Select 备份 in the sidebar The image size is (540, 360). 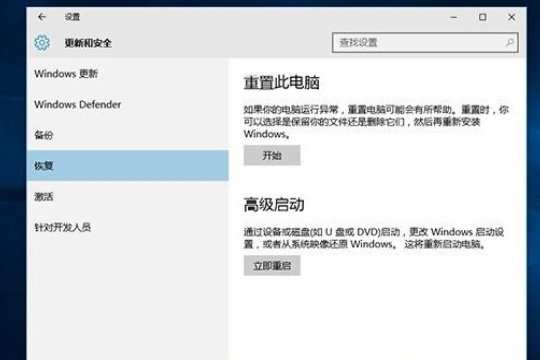tap(127, 135)
